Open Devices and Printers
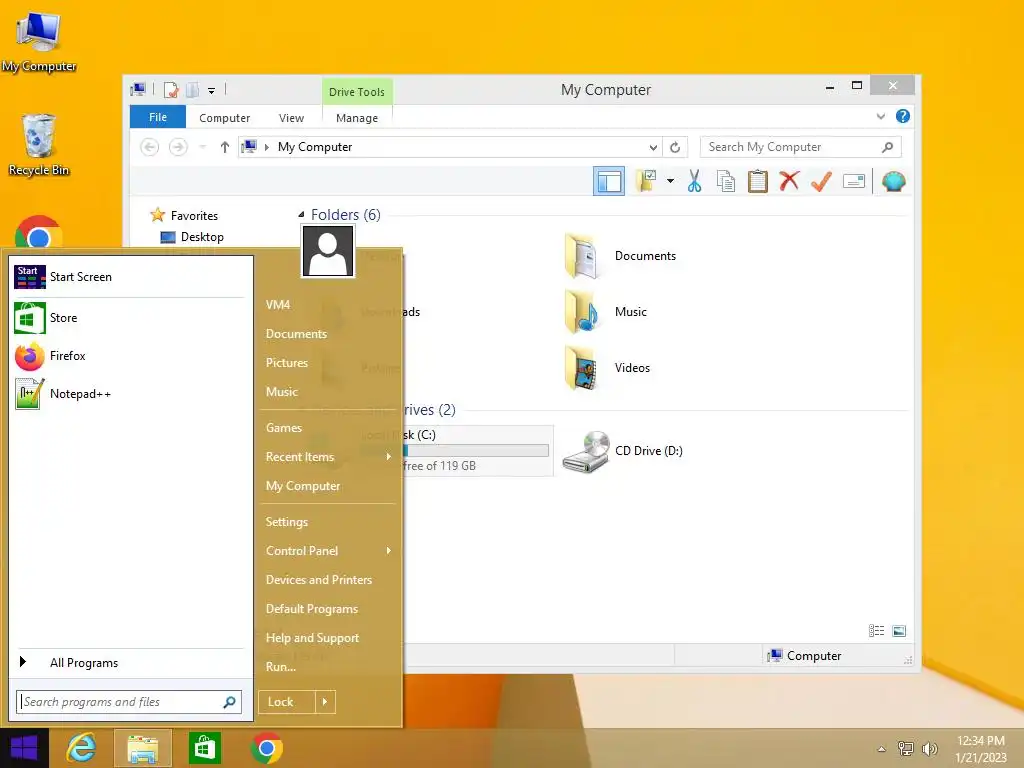 coord(319,580)
